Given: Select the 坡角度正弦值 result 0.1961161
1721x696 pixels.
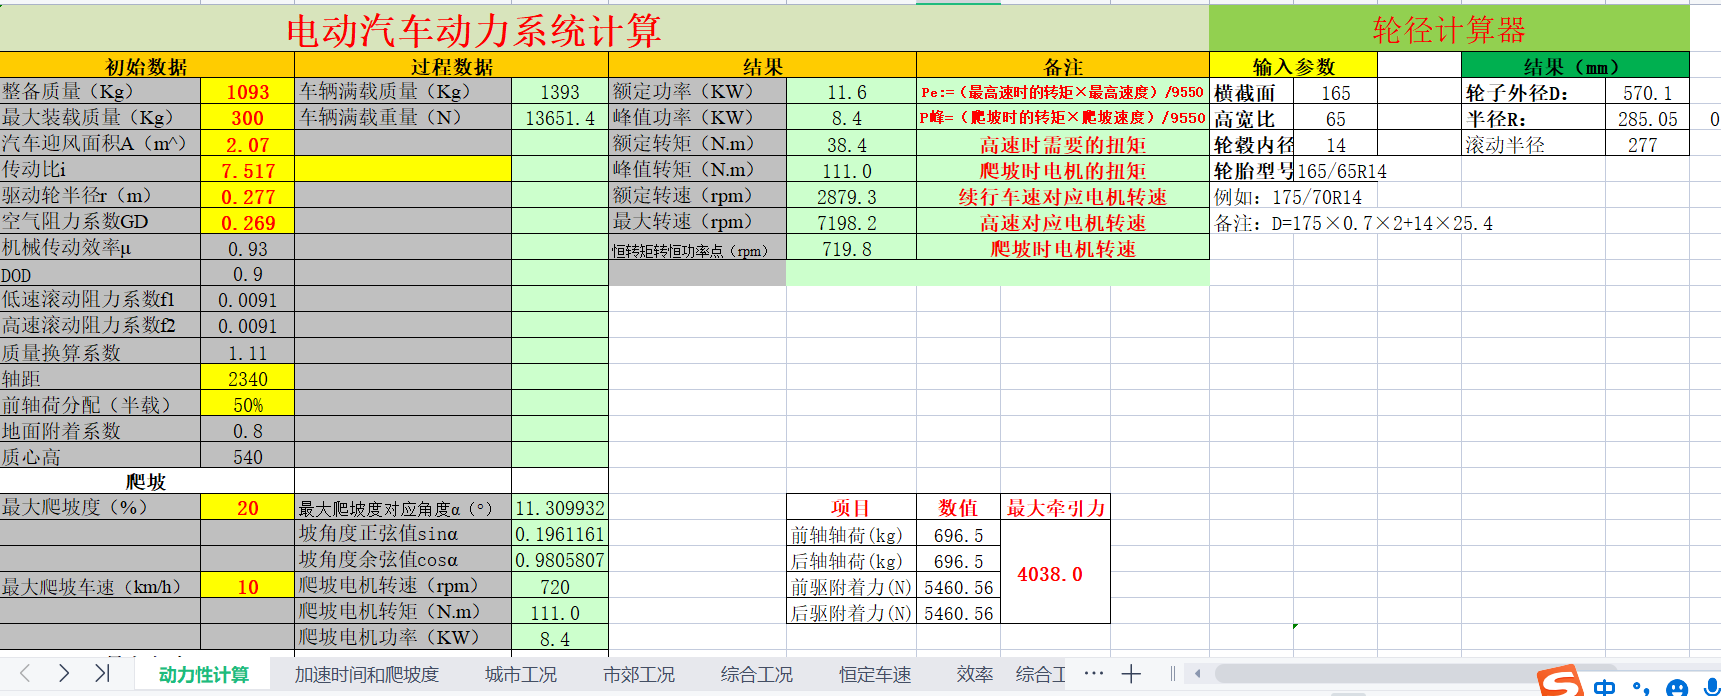Looking at the screenshot, I should tap(560, 534).
